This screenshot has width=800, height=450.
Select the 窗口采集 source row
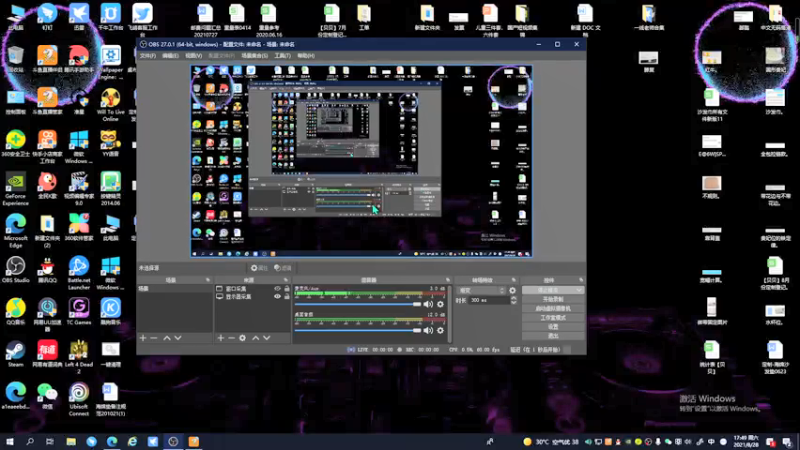[x=252, y=289]
